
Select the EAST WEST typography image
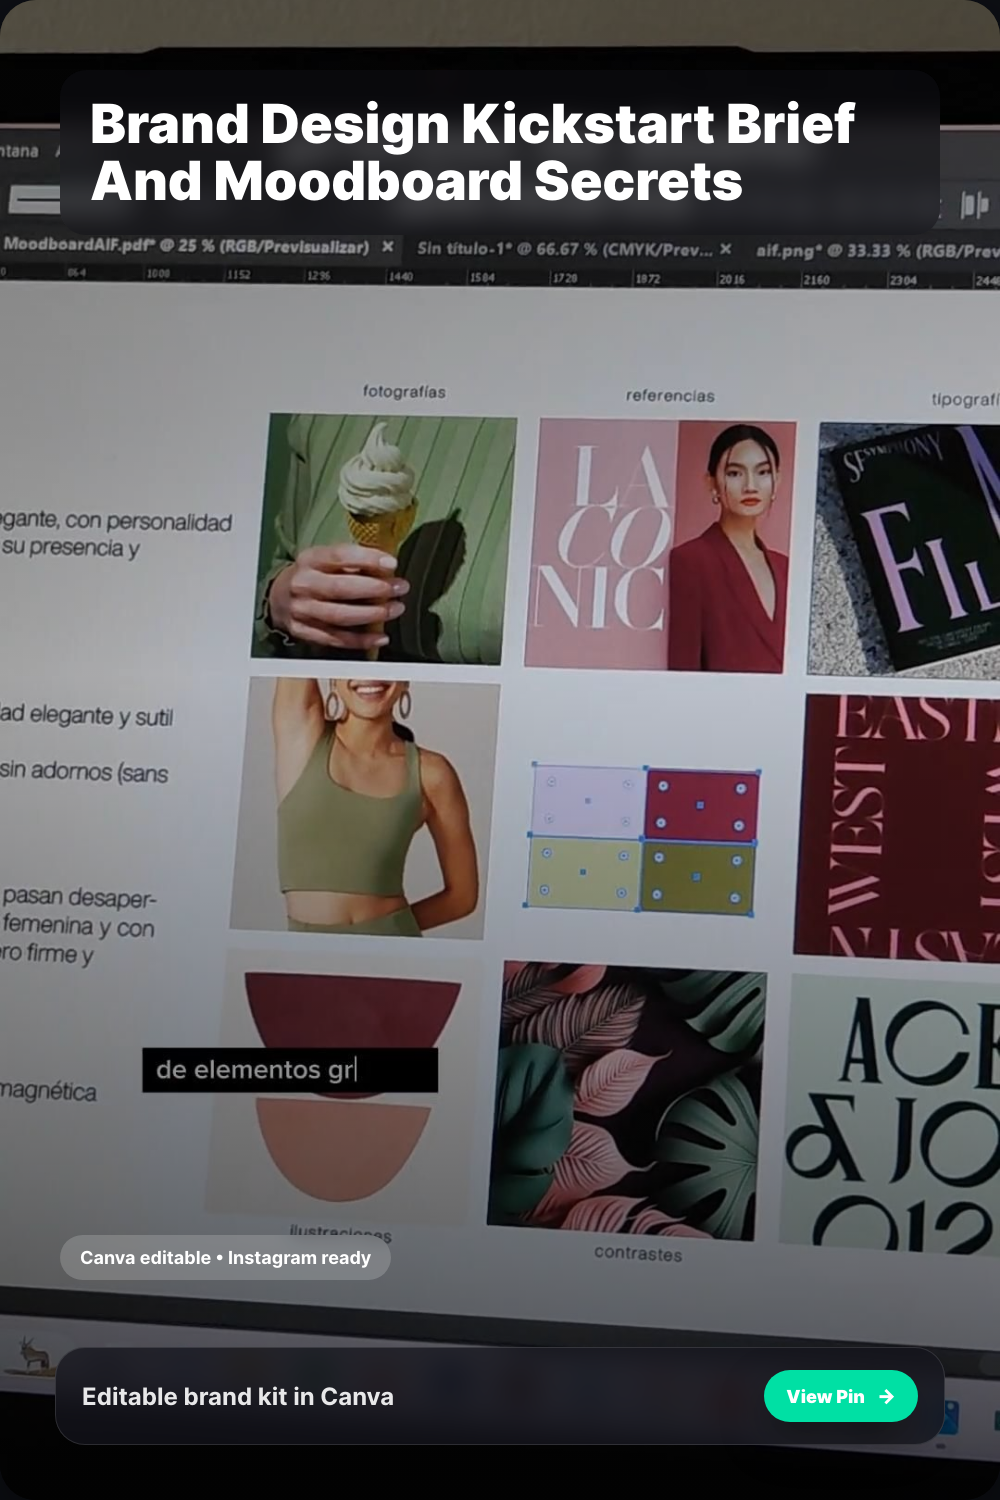[900, 825]
